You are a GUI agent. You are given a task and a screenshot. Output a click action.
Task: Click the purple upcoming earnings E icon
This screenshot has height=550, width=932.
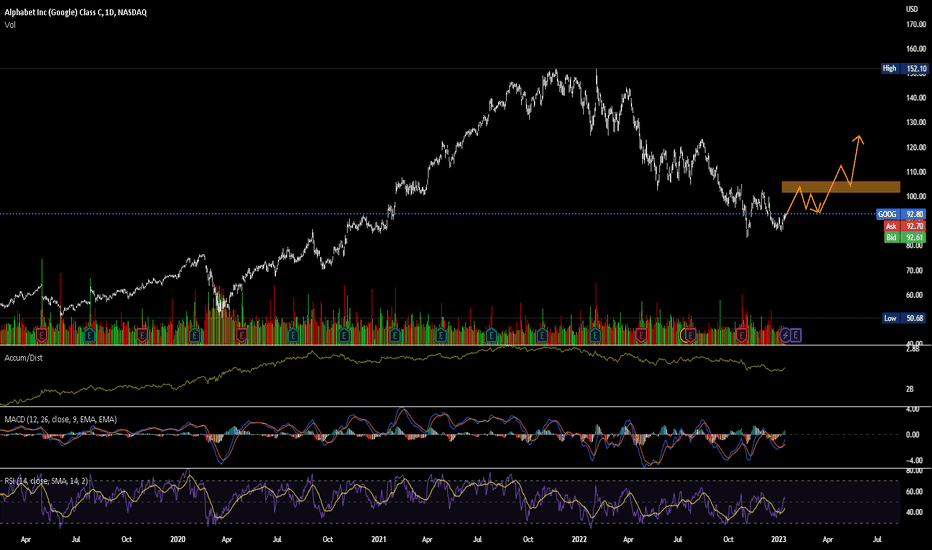[x=796, y=335]
